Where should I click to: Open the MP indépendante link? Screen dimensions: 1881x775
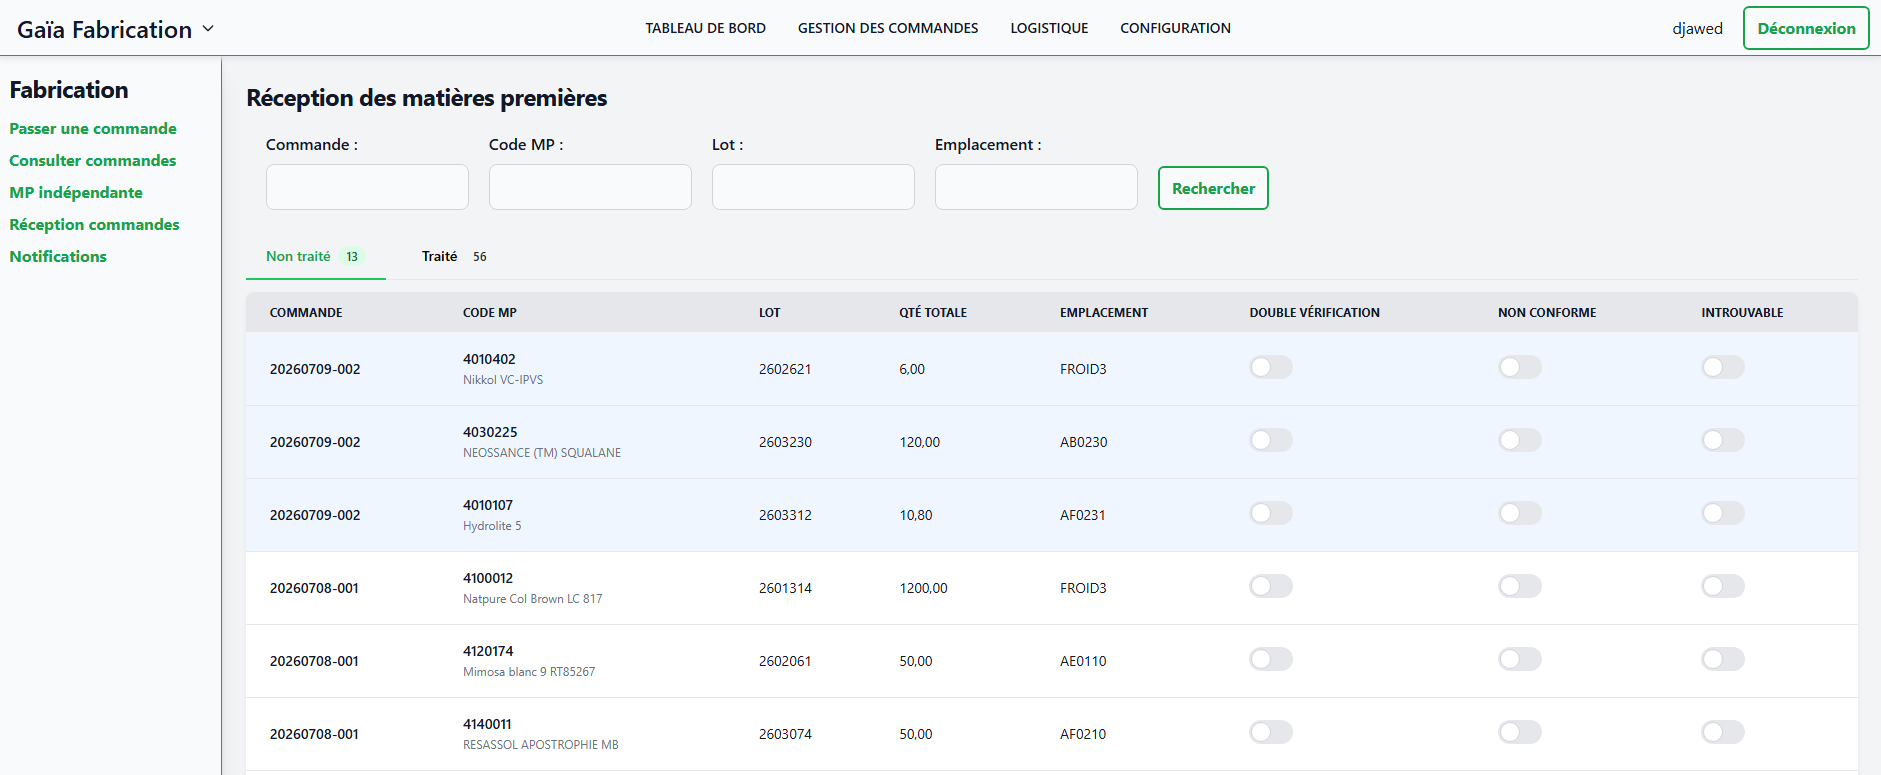click(x=76, y=192)
